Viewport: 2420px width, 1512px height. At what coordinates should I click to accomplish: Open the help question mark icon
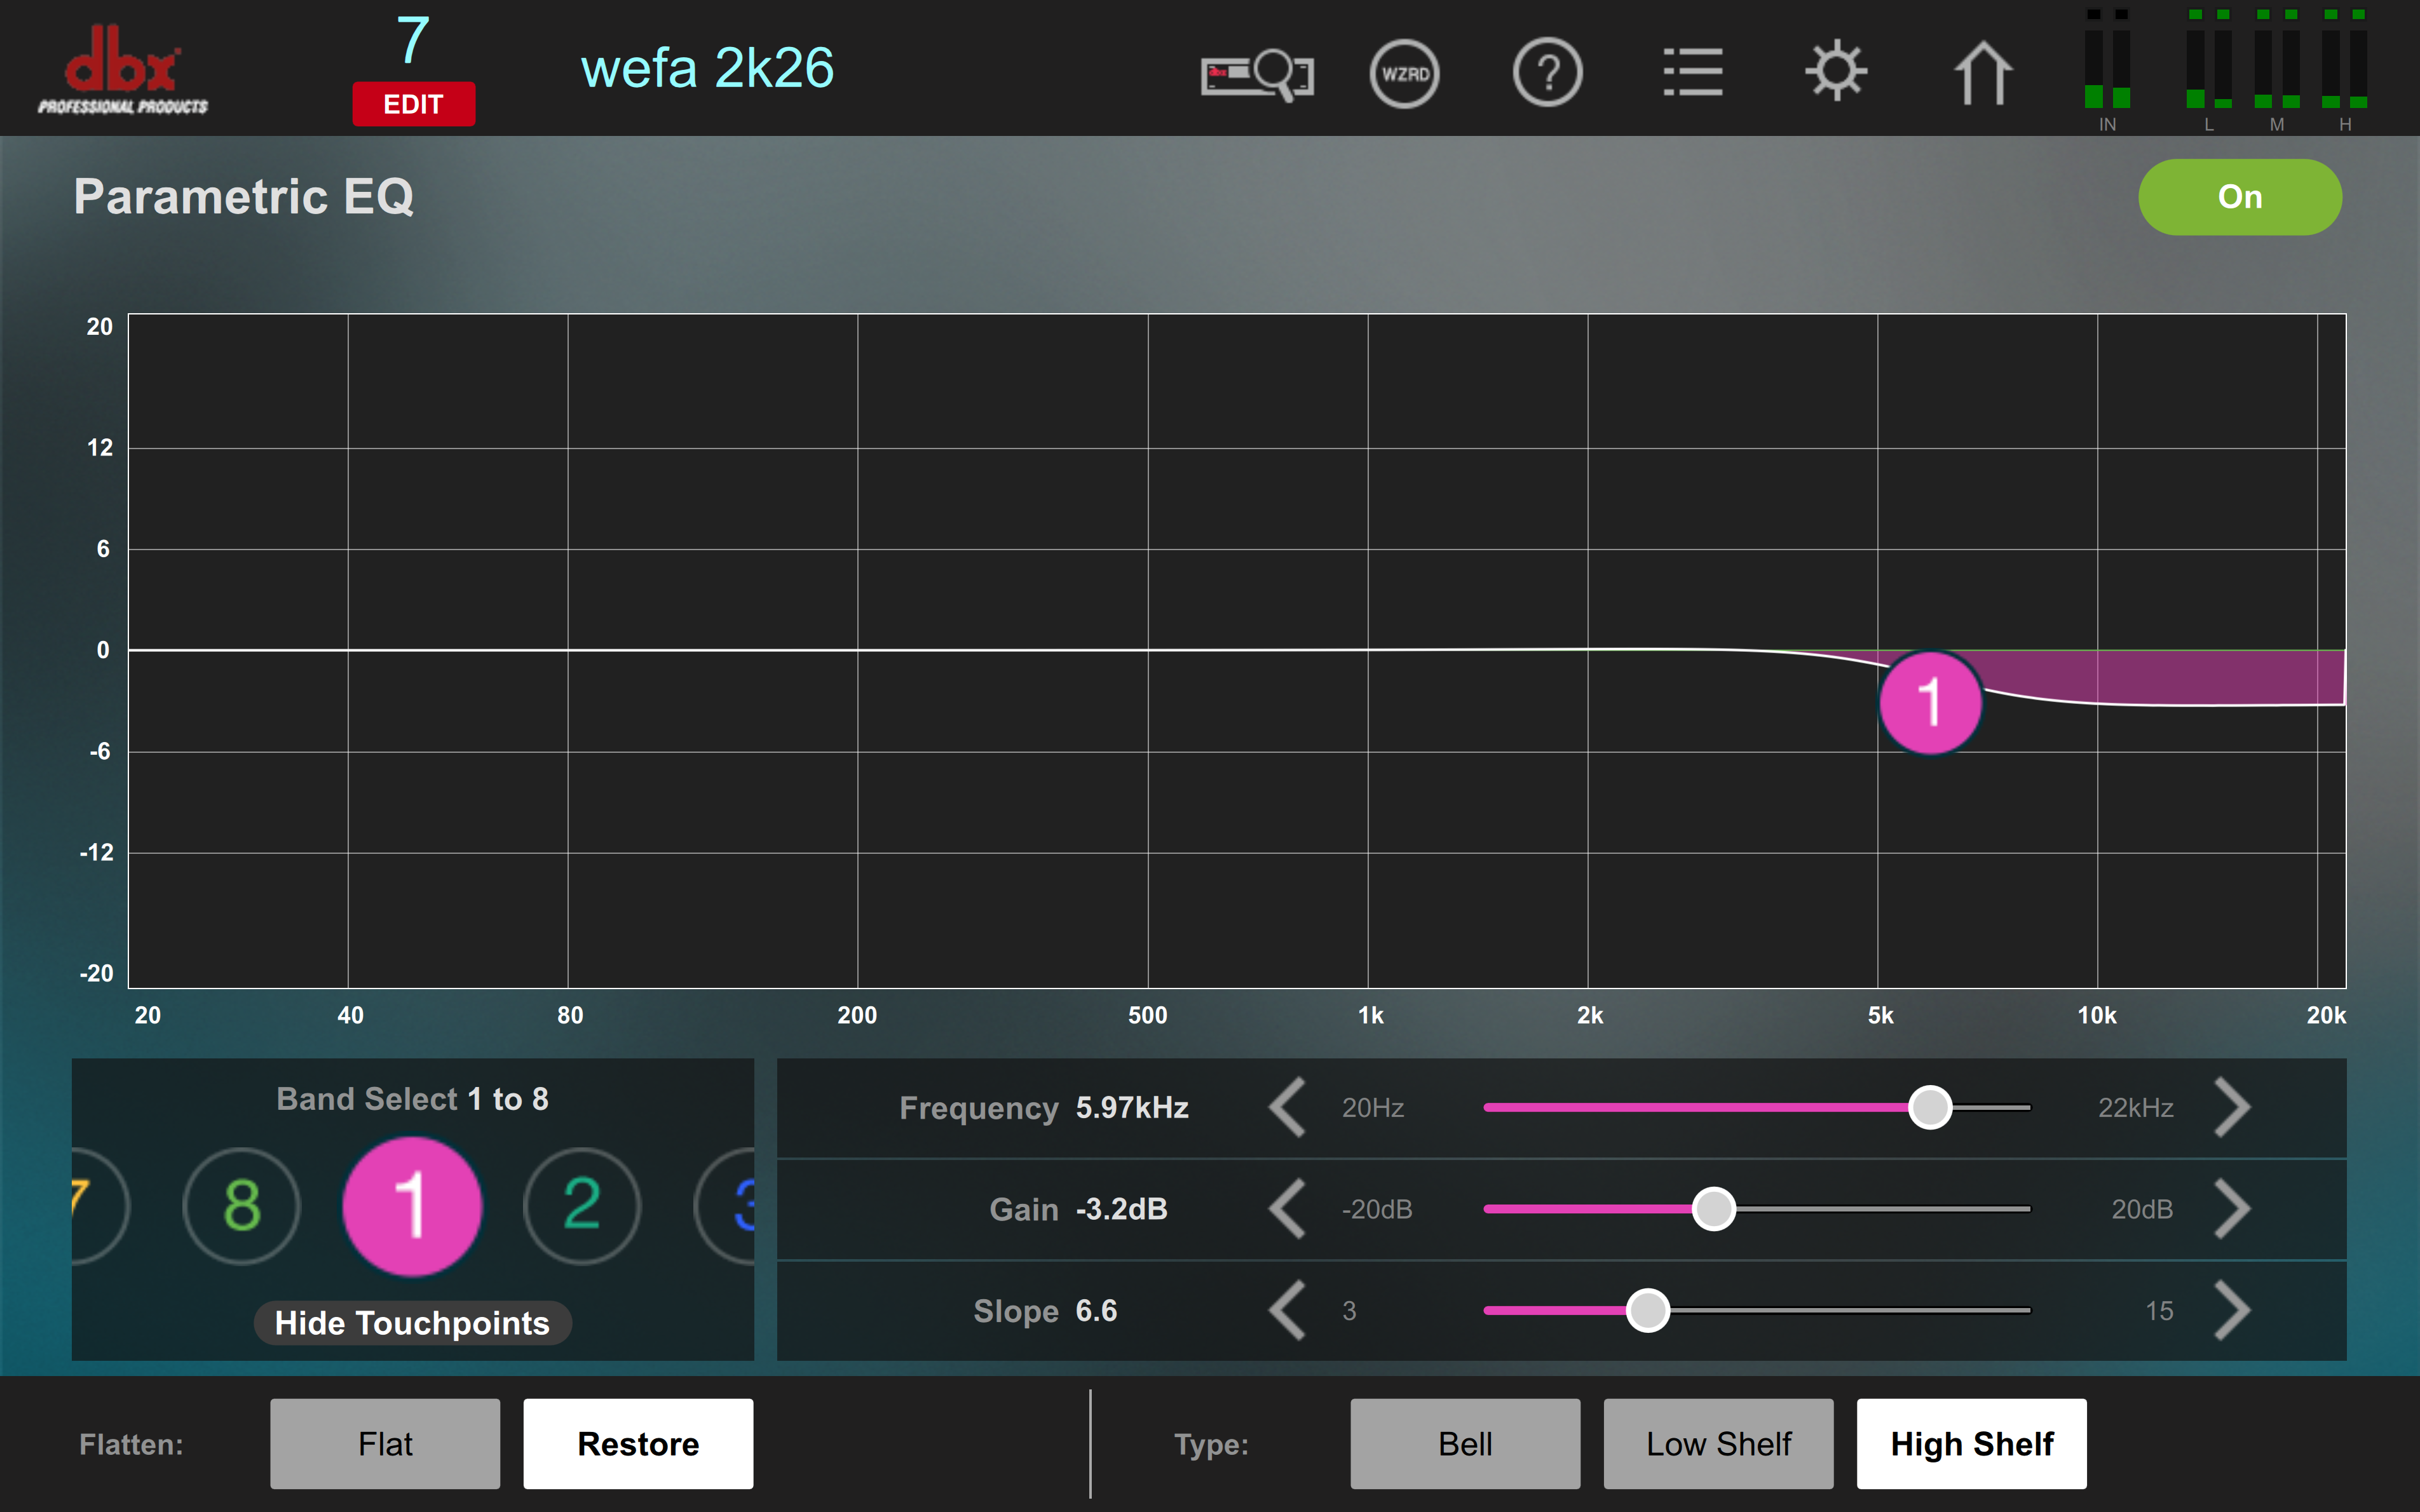coord(1547,73)
